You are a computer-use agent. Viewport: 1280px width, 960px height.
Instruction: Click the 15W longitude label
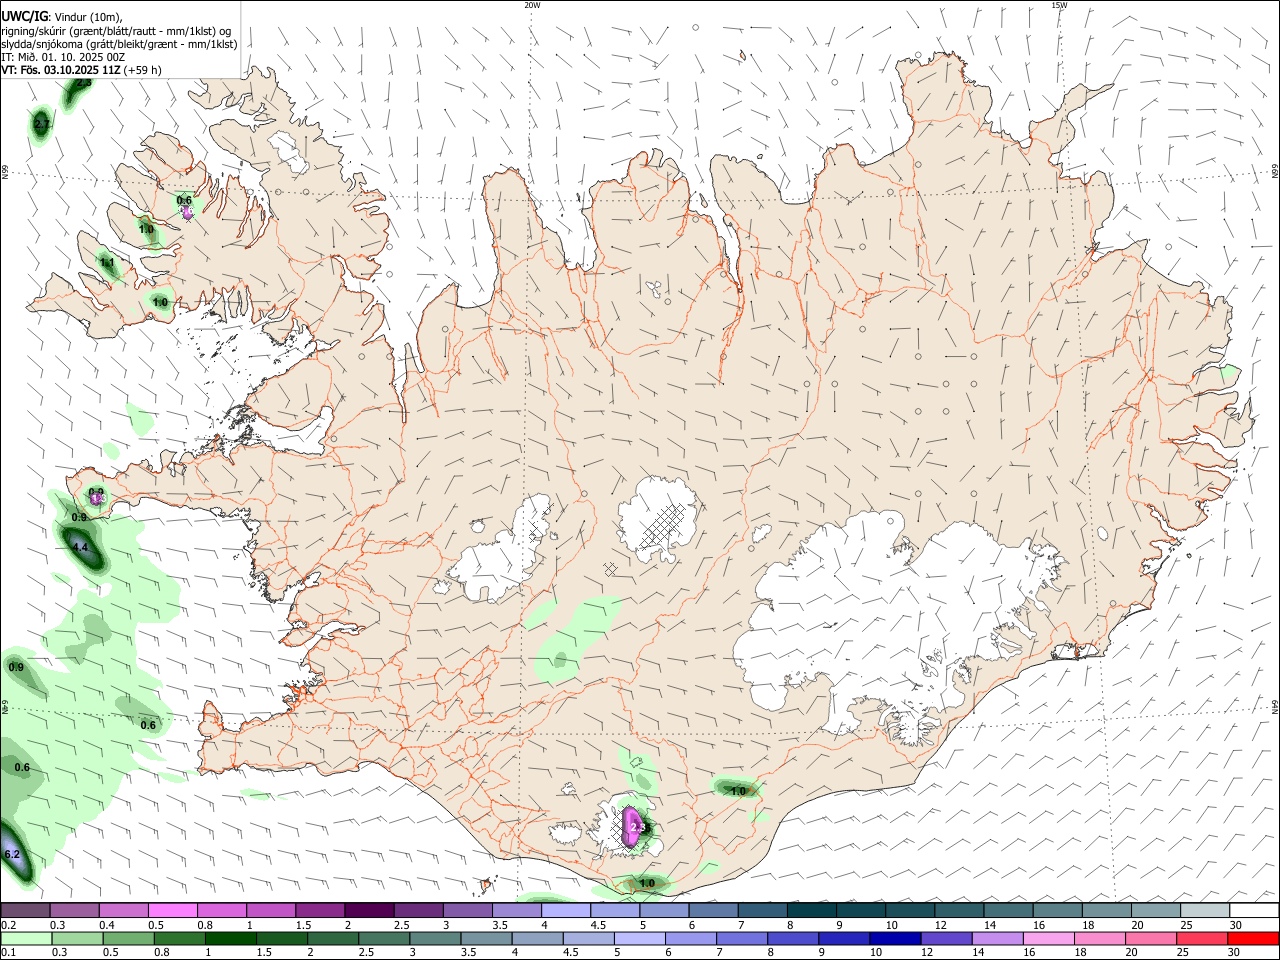tap(1059, 5)
